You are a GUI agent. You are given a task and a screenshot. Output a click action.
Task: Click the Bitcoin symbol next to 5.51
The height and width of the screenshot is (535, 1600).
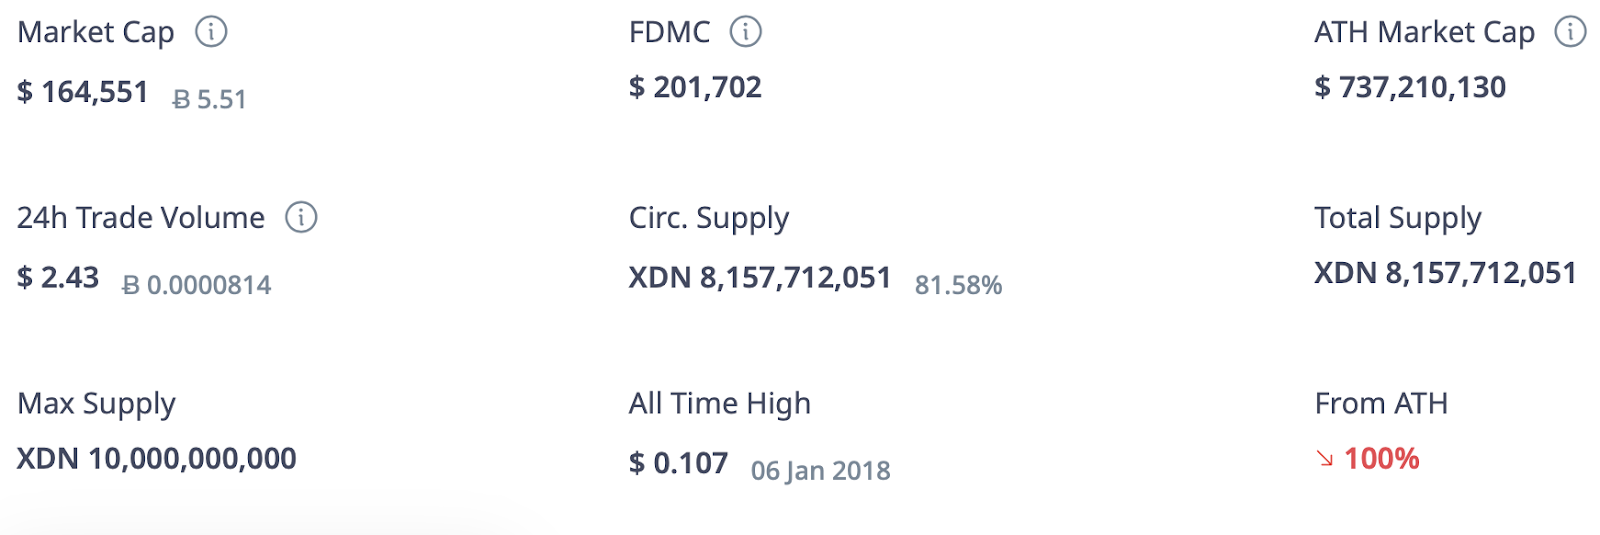(x=181, y=99)
